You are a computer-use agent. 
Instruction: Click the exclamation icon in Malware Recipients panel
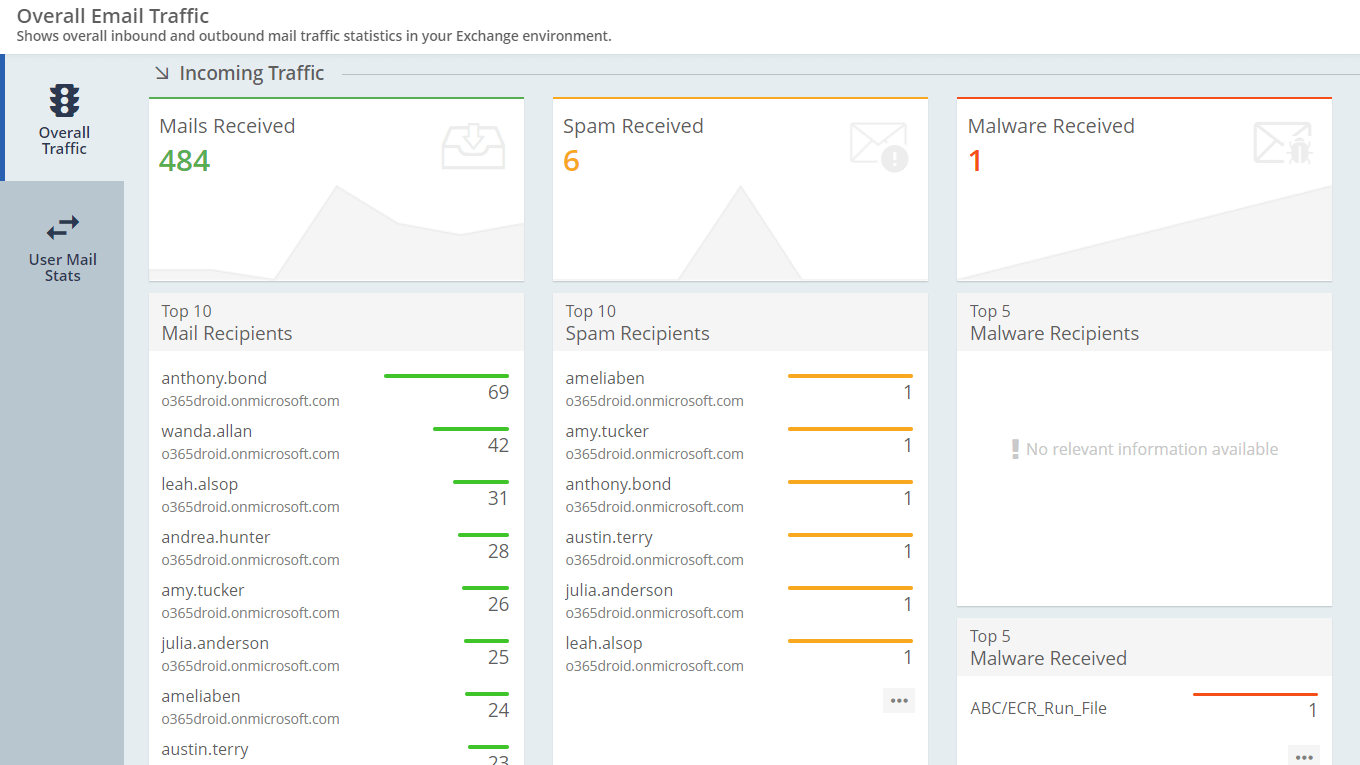(1015, 448)
